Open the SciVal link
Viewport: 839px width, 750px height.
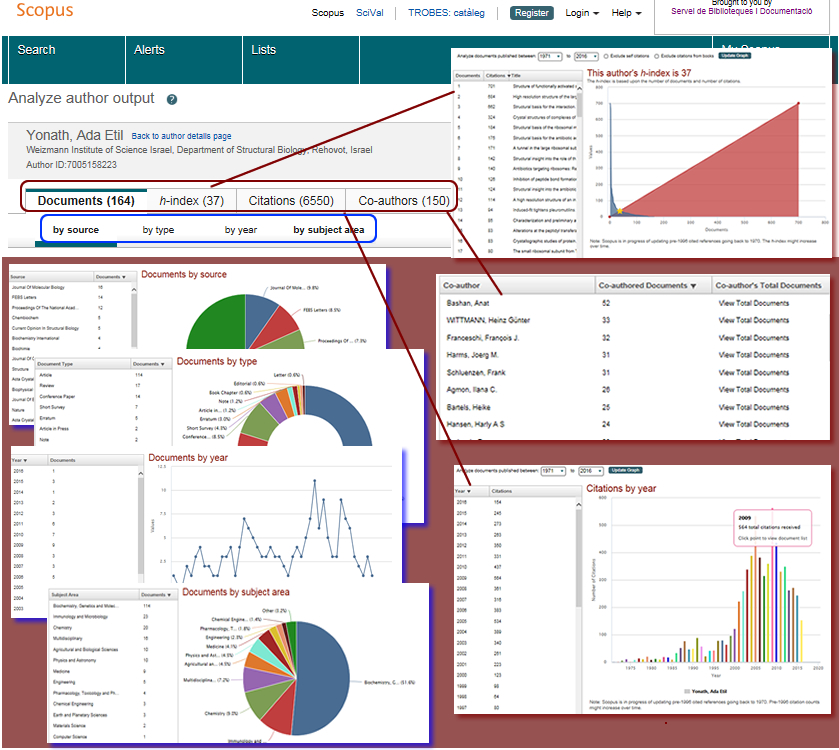point(370,13)
